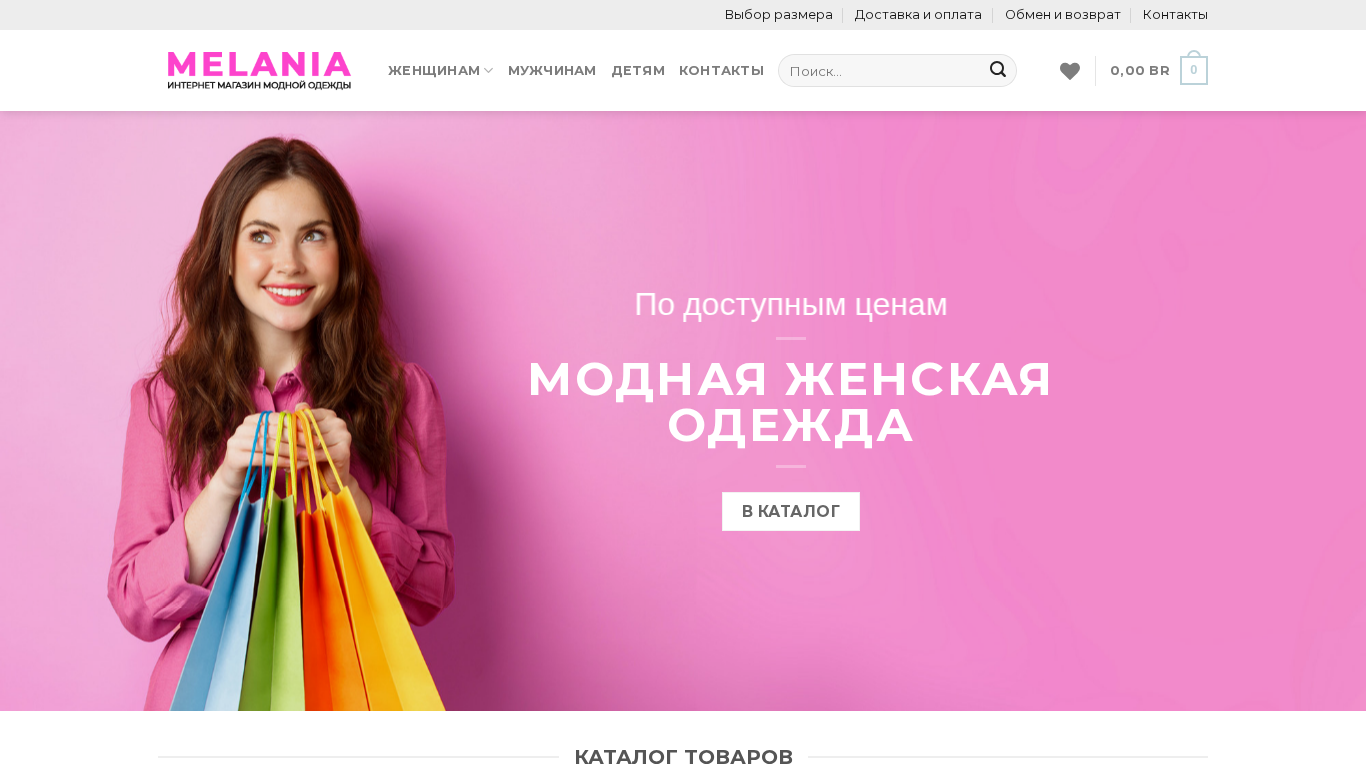Open Доставка и оплата link

point(918,15)
